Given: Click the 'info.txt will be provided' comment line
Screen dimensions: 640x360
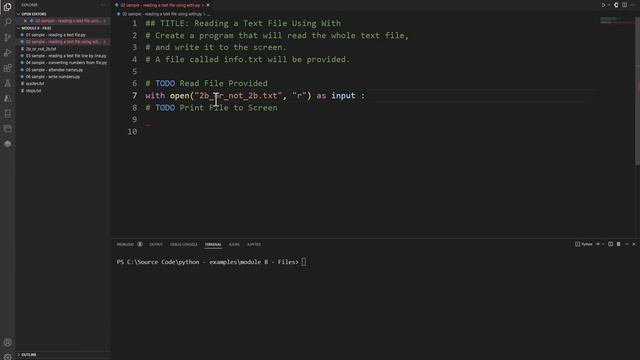Looking at the screenshot, I should (248, 59).
